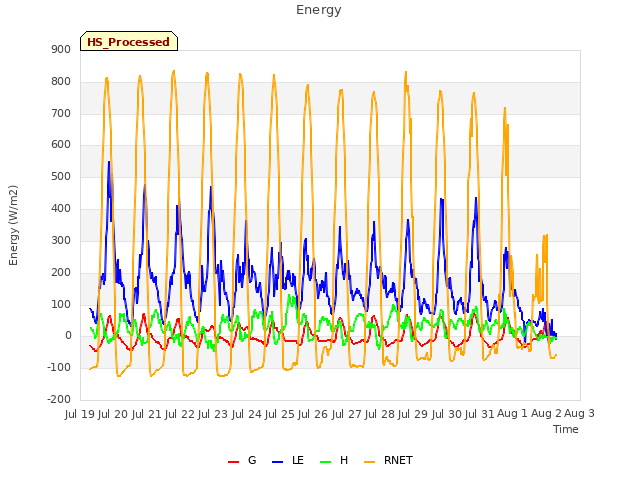
Task: Click the Jul 28 x-axis tick label
Action: (380, 414)
